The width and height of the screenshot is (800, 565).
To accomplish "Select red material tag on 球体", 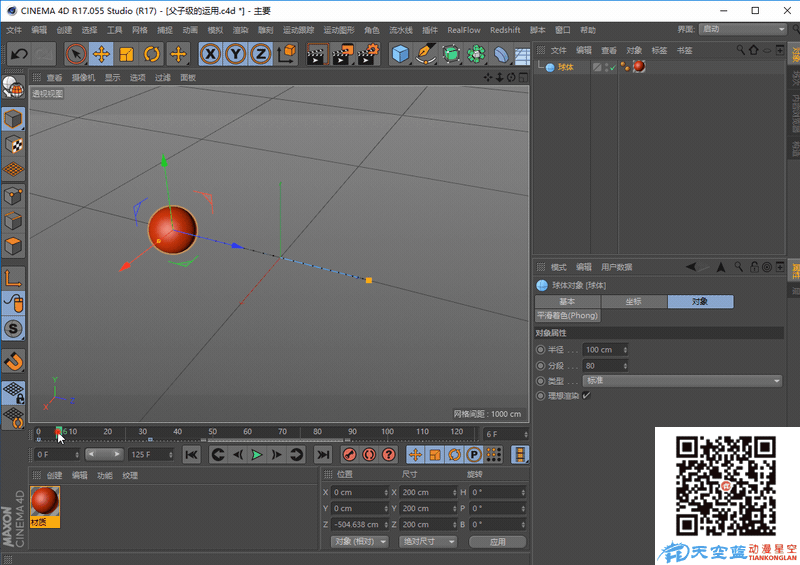I will click(639, 66).
